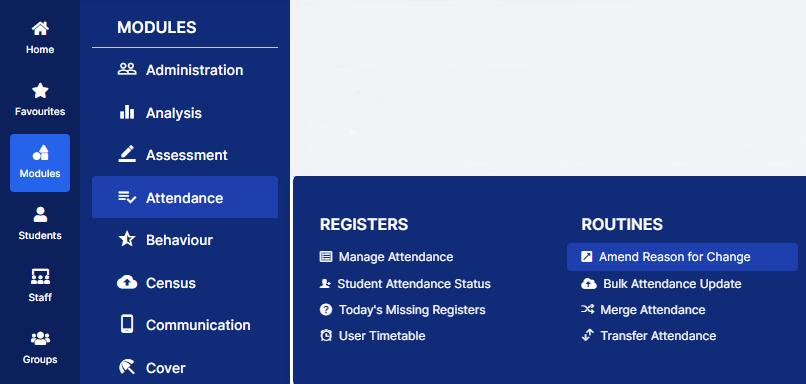Click the Analysis bar chart icon

coord(127,112)
